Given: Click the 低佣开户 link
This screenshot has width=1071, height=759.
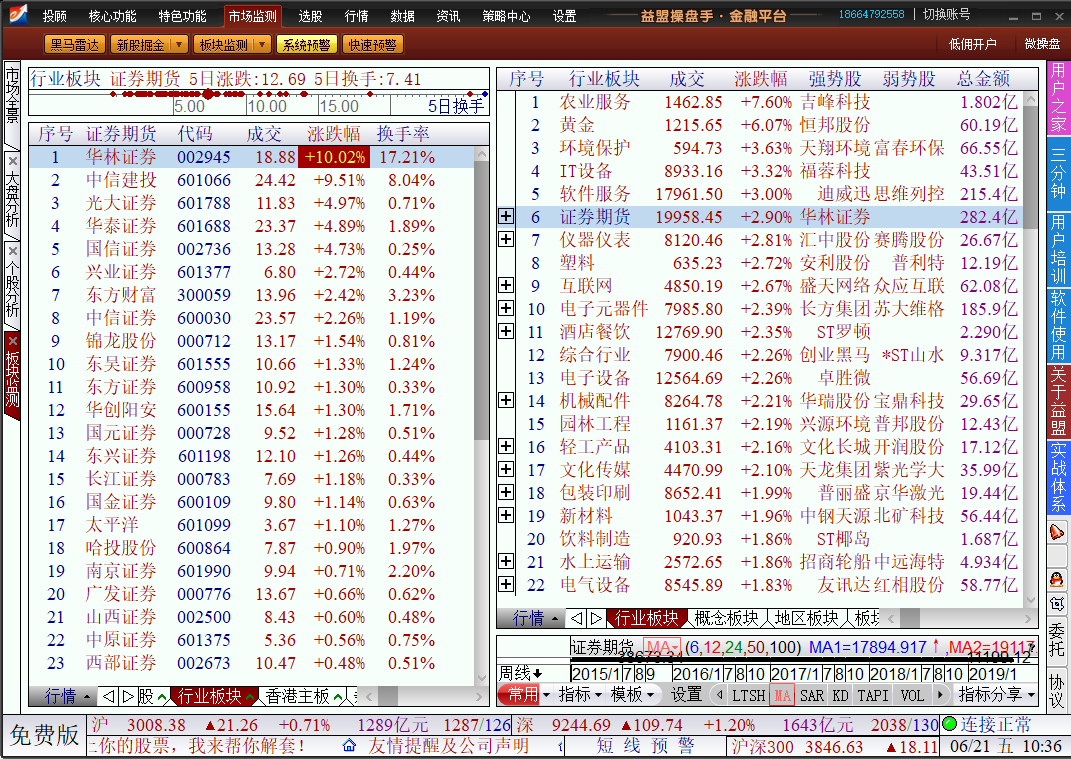Looking at the screenshot, I should point(973,44).
